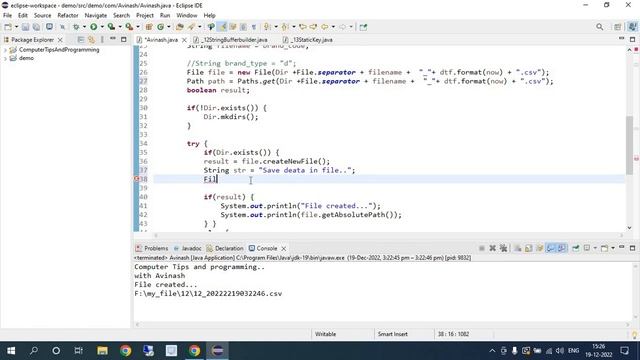The height and width of the screenshot is (360, 640).
Task: Click the error marker on line 38
Action: tap(137, 179)
